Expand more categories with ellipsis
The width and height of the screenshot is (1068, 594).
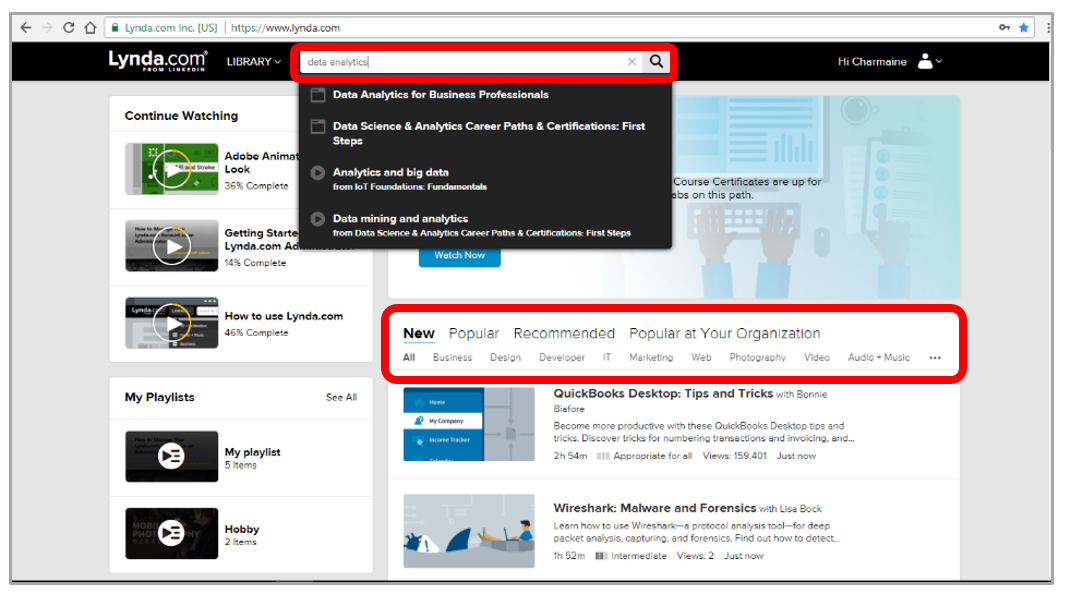[x=935, y=358]
